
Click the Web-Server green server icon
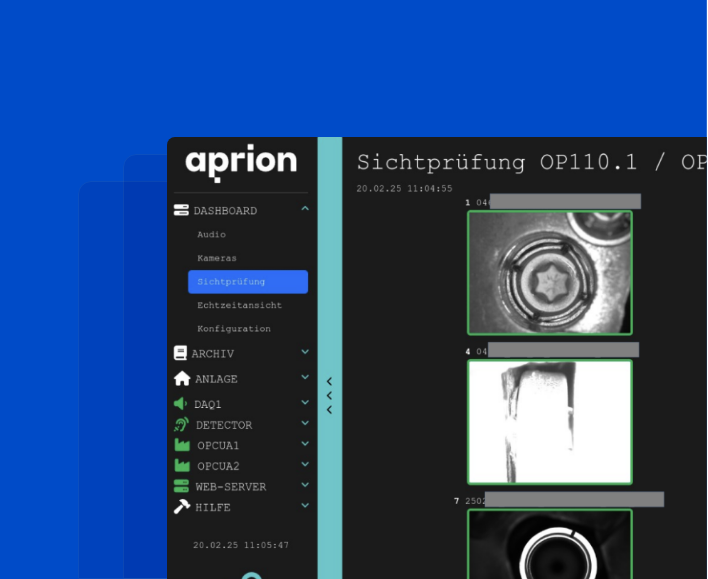coord(181,486)
